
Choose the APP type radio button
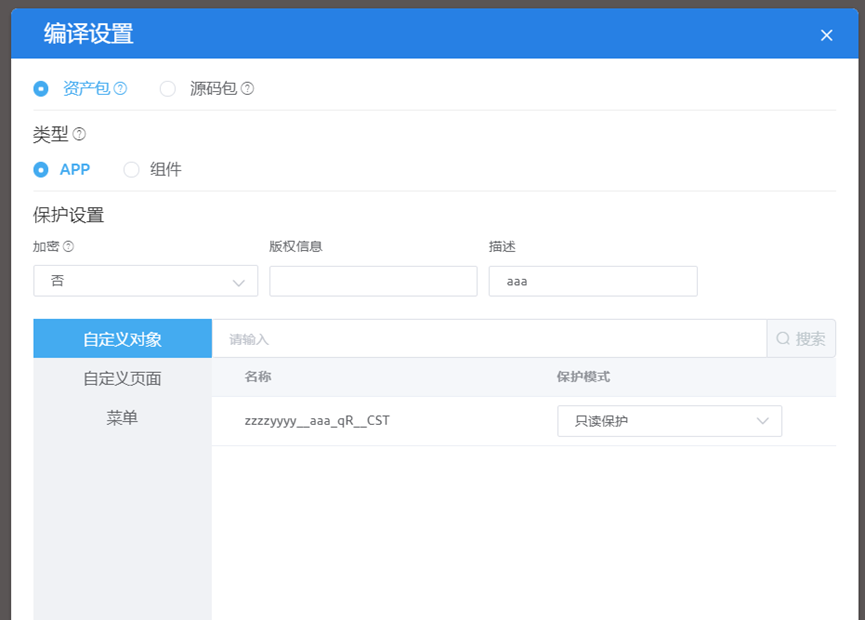(x=41, y=169)
